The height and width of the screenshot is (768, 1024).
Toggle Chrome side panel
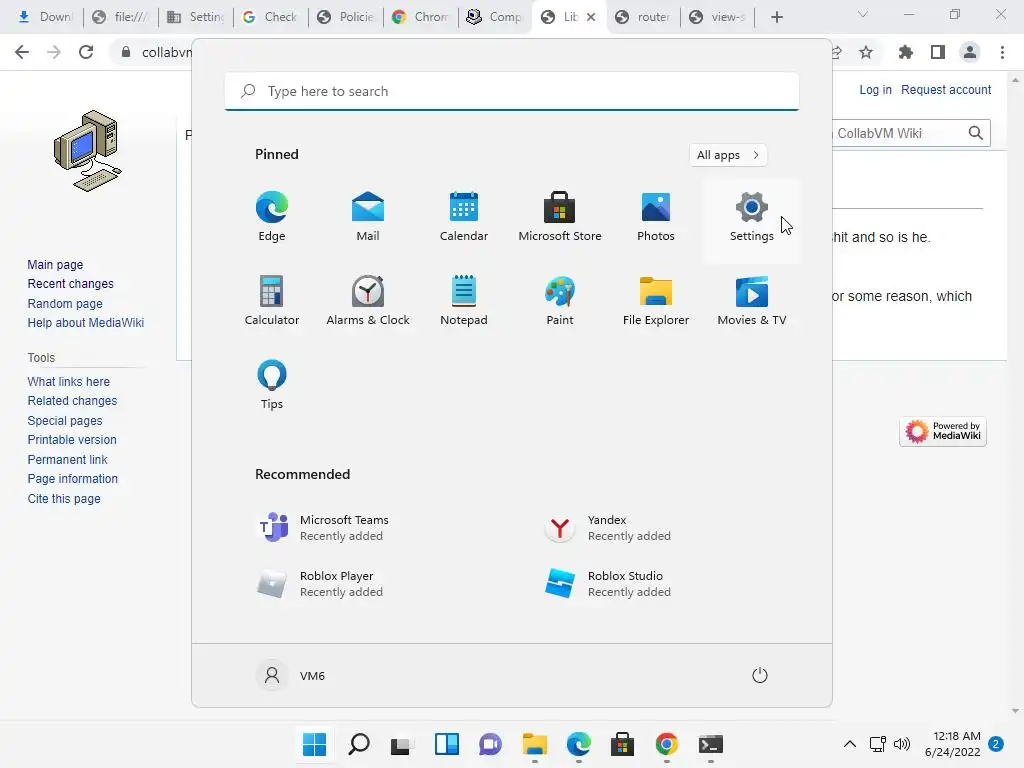point(938,52)
